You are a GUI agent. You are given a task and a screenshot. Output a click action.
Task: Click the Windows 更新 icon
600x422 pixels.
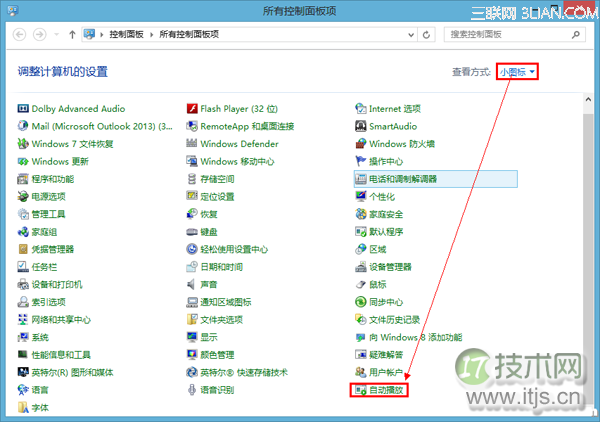pyautogui.click(x=23, y=161)
